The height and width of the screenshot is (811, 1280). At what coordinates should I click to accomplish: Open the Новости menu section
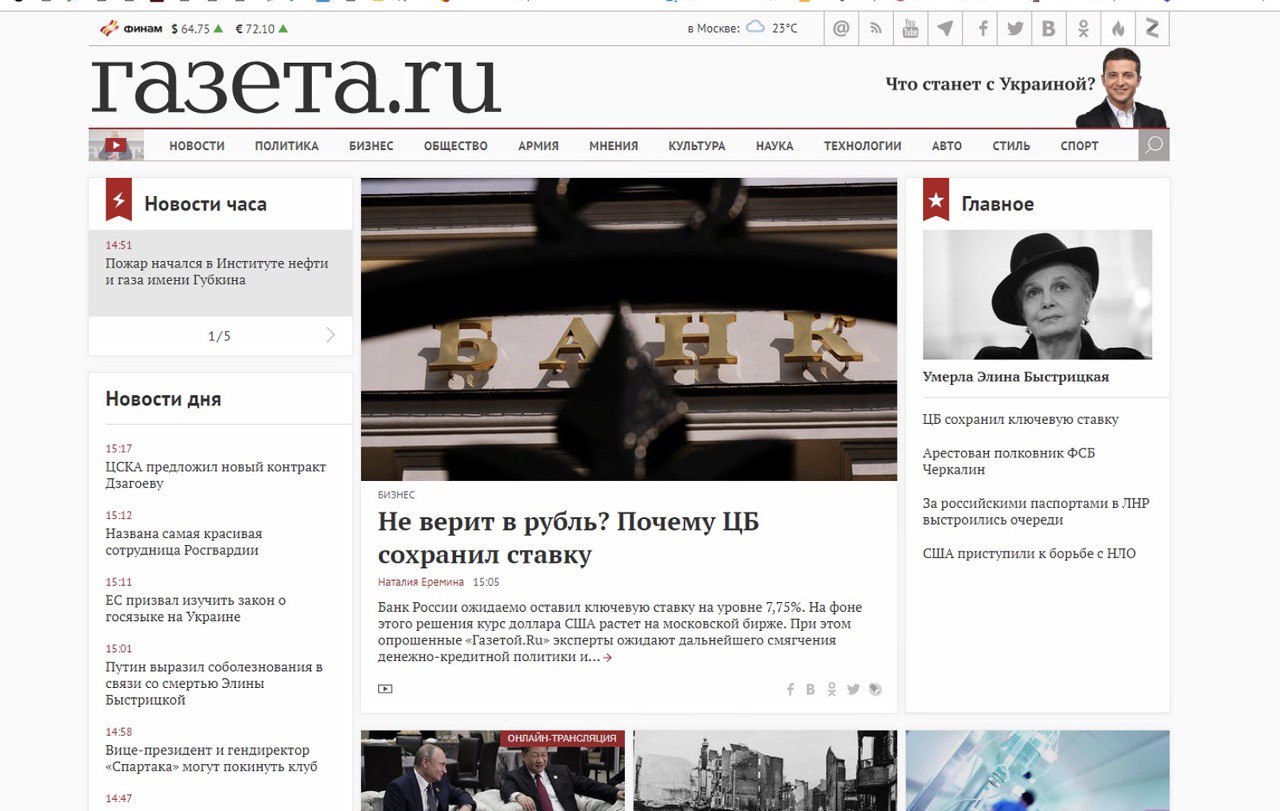point(197,146)
